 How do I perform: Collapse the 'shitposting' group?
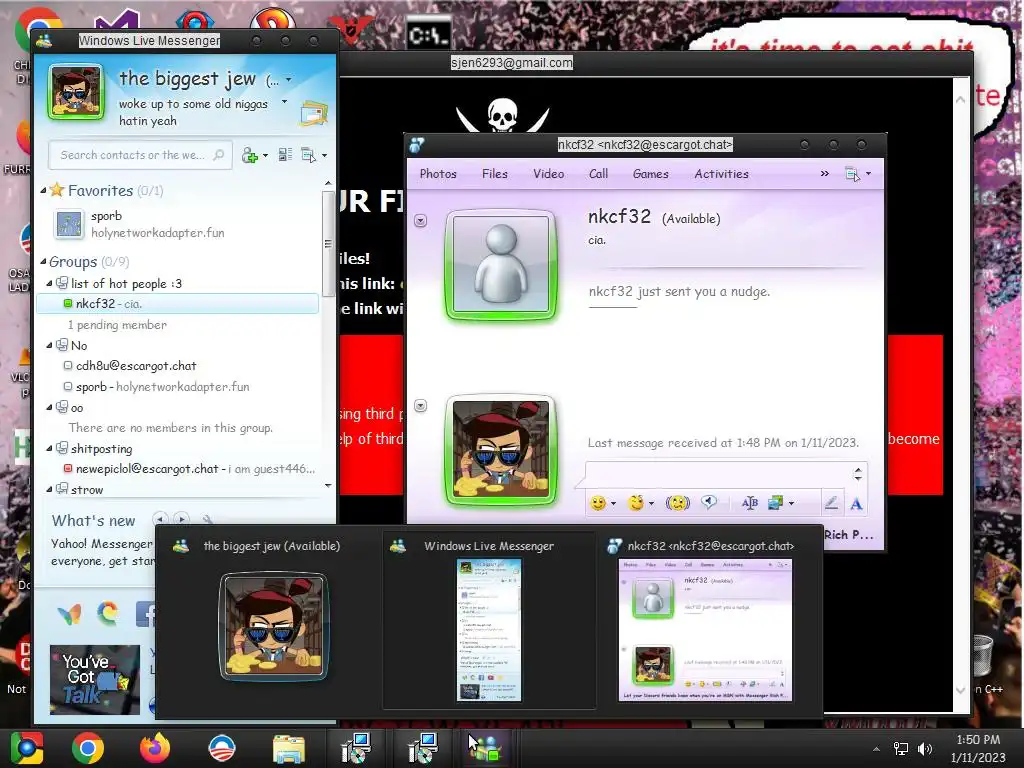tap(50, 449)
